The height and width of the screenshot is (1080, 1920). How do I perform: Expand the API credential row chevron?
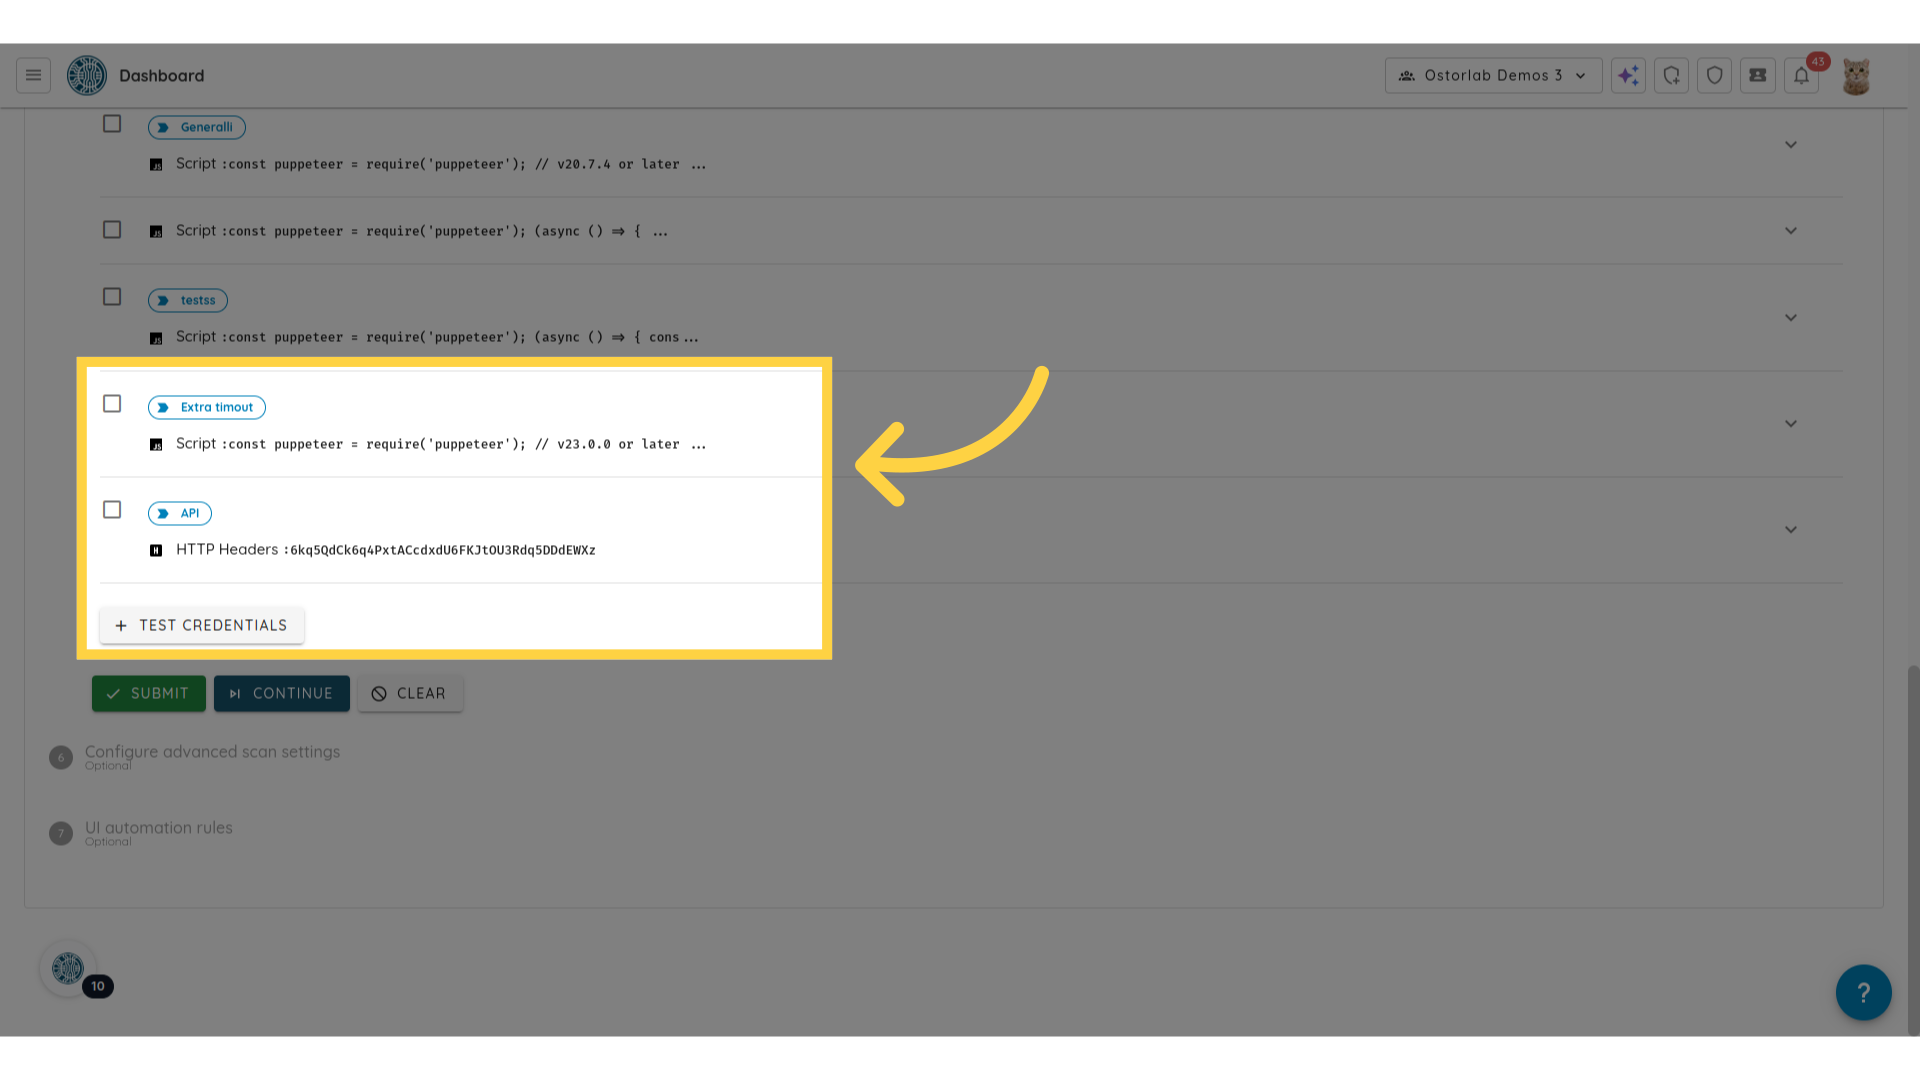[x=1791, y=530]
